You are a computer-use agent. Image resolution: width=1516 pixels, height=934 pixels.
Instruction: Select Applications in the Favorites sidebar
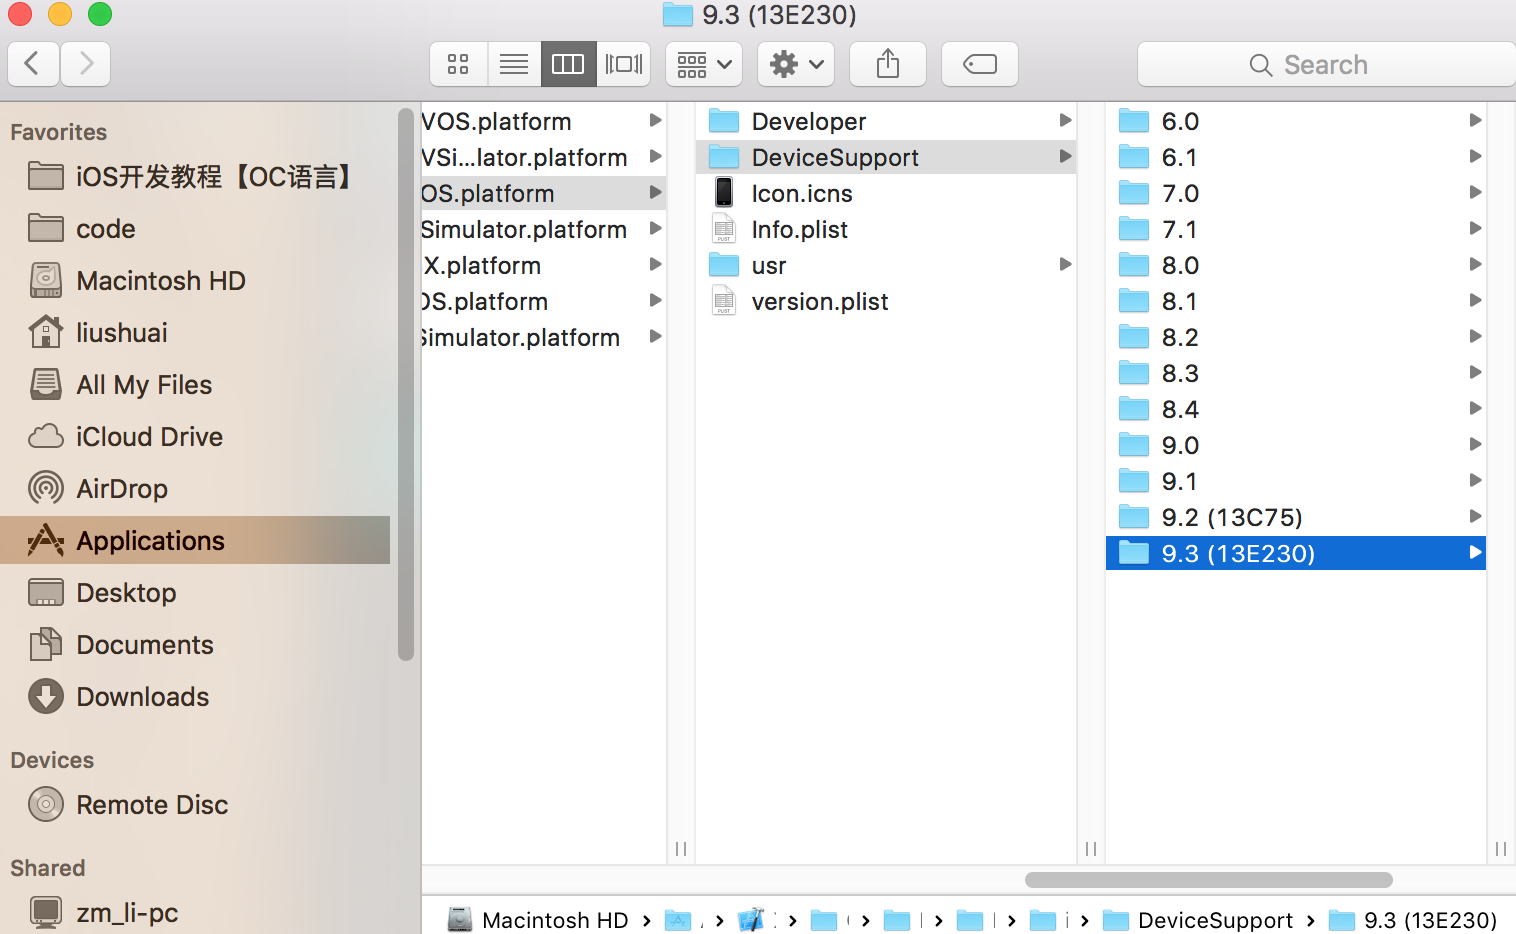(x=149, y=540)
